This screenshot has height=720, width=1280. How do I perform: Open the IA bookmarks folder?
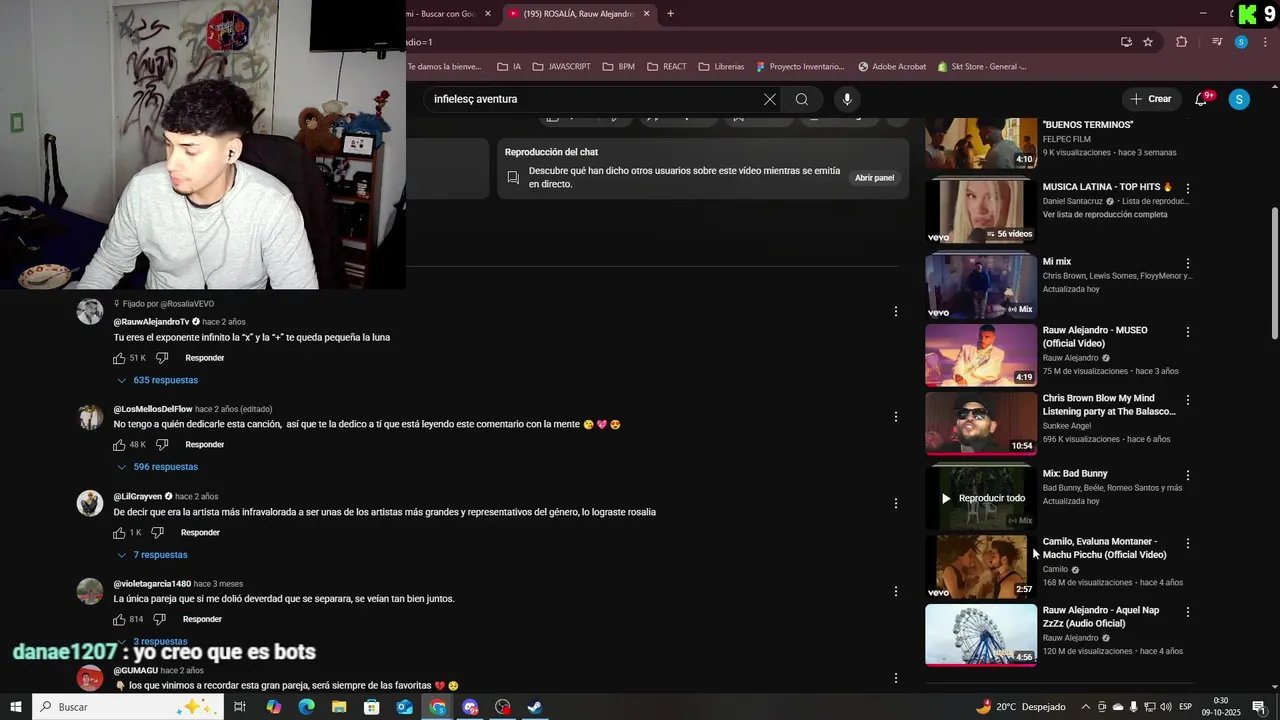509,67
